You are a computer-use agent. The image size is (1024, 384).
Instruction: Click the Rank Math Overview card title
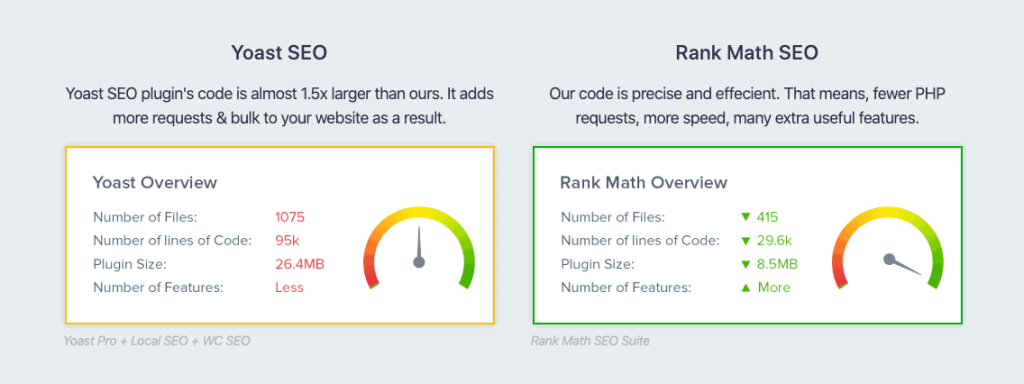[x=643, y=182]
